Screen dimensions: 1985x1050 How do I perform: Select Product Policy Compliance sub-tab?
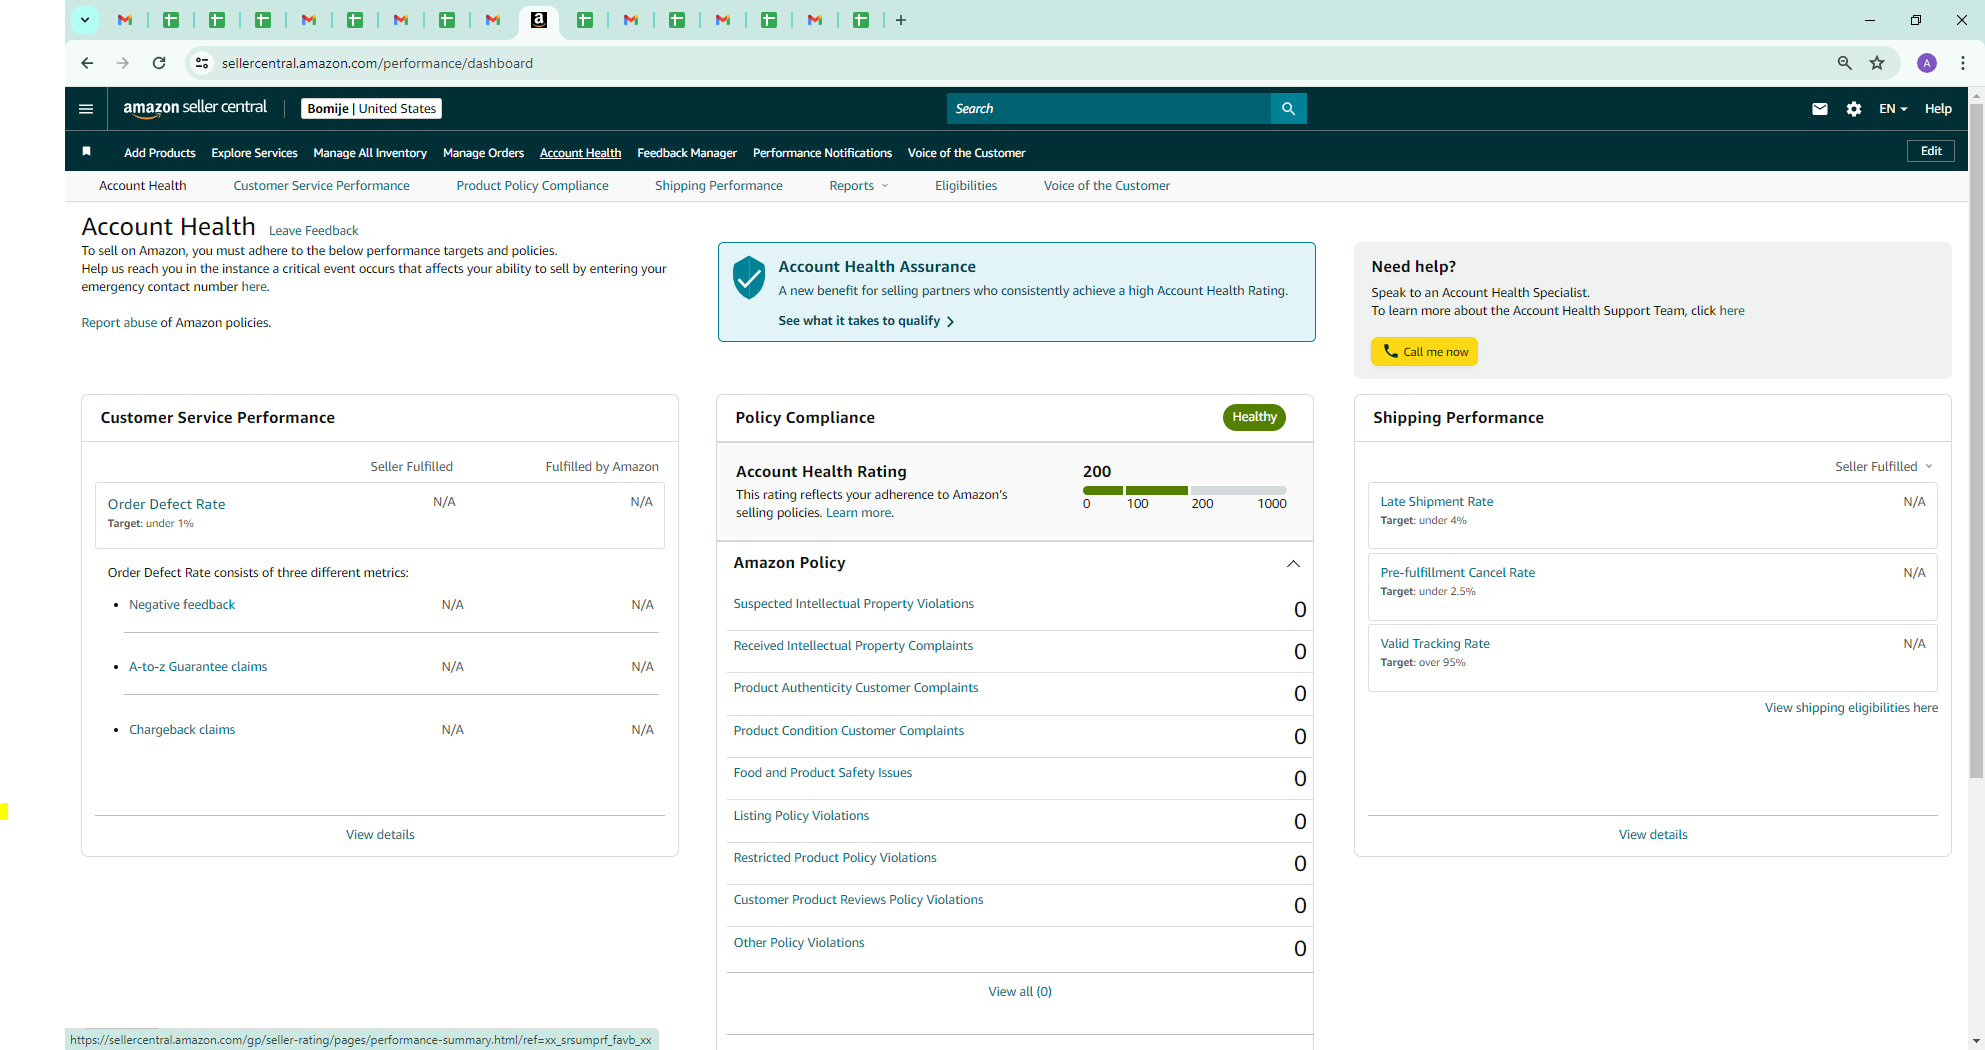(x=532, y=186)
